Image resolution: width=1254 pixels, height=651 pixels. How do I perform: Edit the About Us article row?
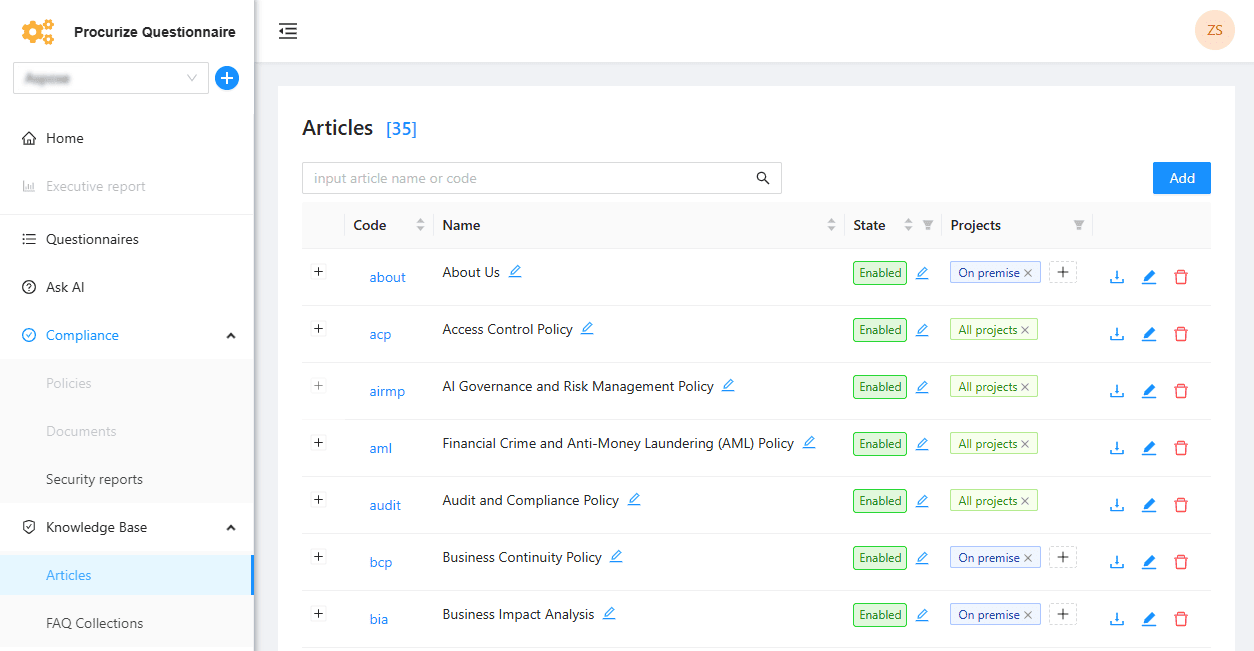[x=1148, y=276]
